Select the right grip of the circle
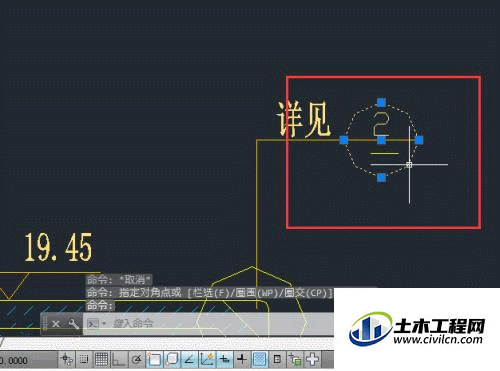The height and width of the screenshot is (371, 500). point(419,140)
